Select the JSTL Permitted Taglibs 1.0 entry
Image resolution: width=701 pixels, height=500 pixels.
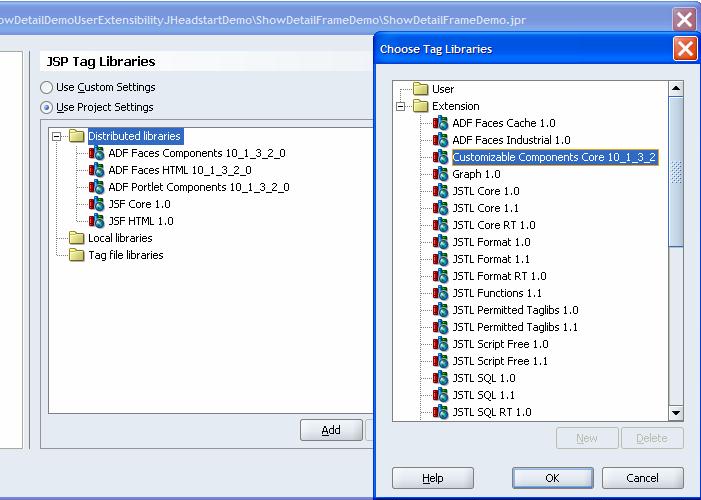(515, 310)
